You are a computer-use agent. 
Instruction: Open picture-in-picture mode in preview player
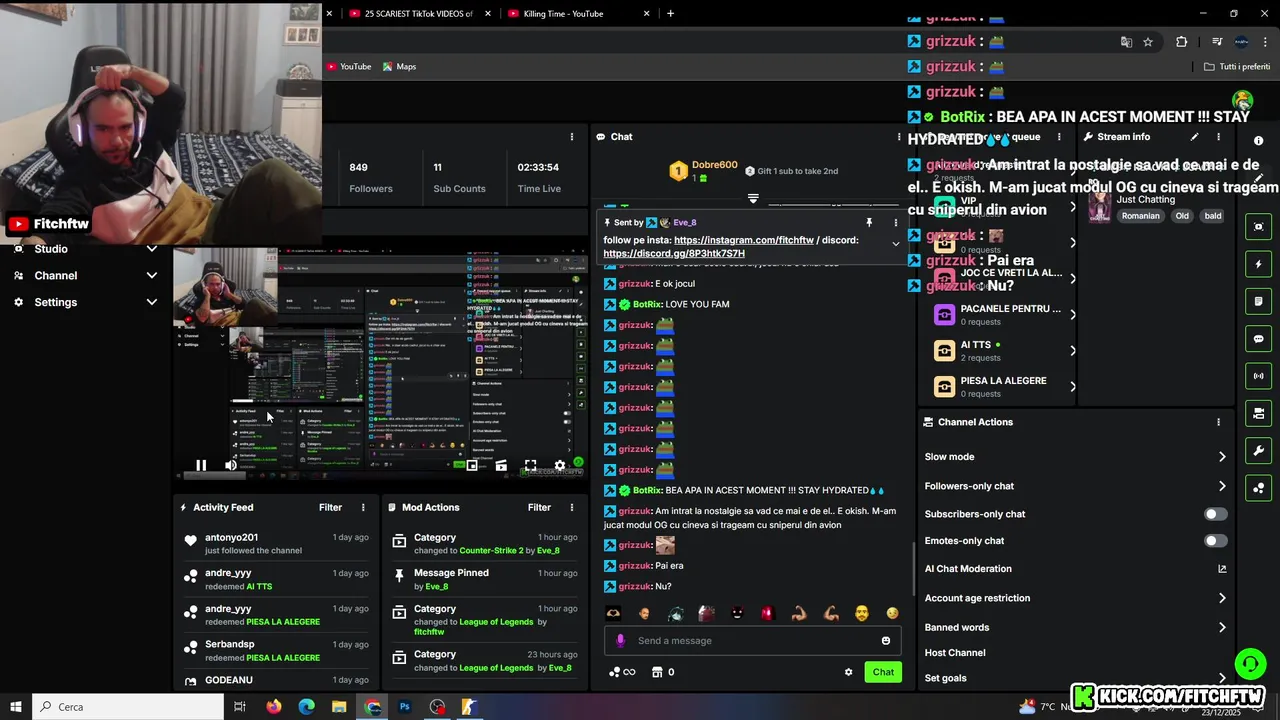(472, 465)
